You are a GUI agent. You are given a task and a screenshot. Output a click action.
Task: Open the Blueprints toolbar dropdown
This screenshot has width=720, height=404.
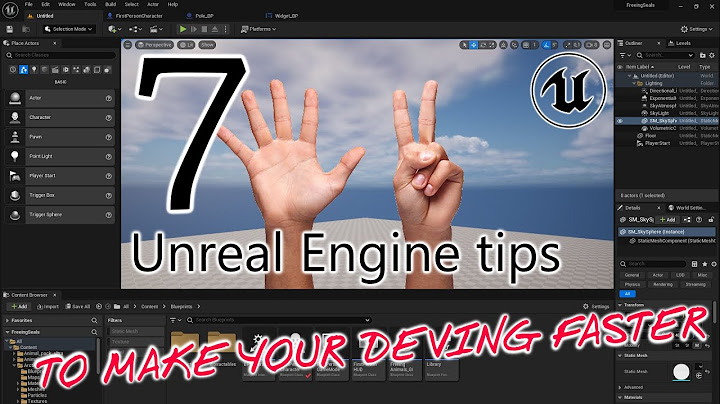135,29
